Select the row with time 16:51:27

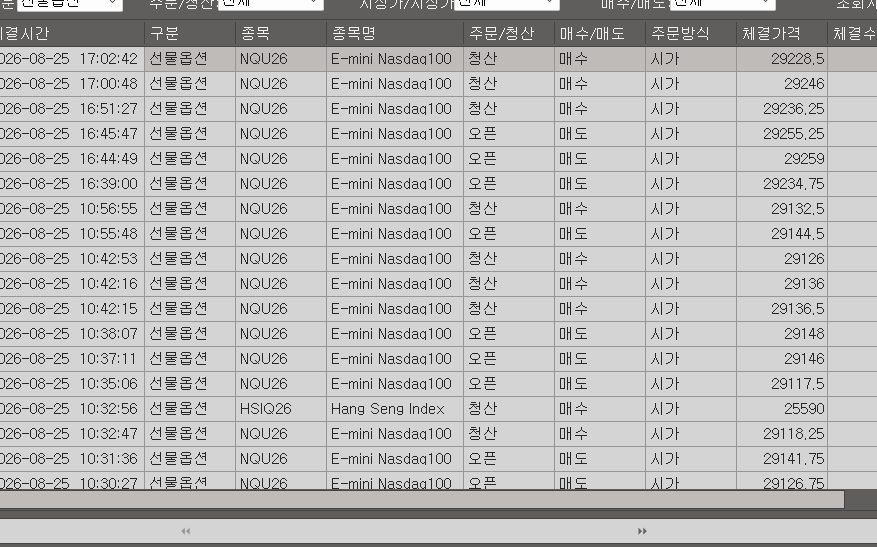click(x=438, y=109)
